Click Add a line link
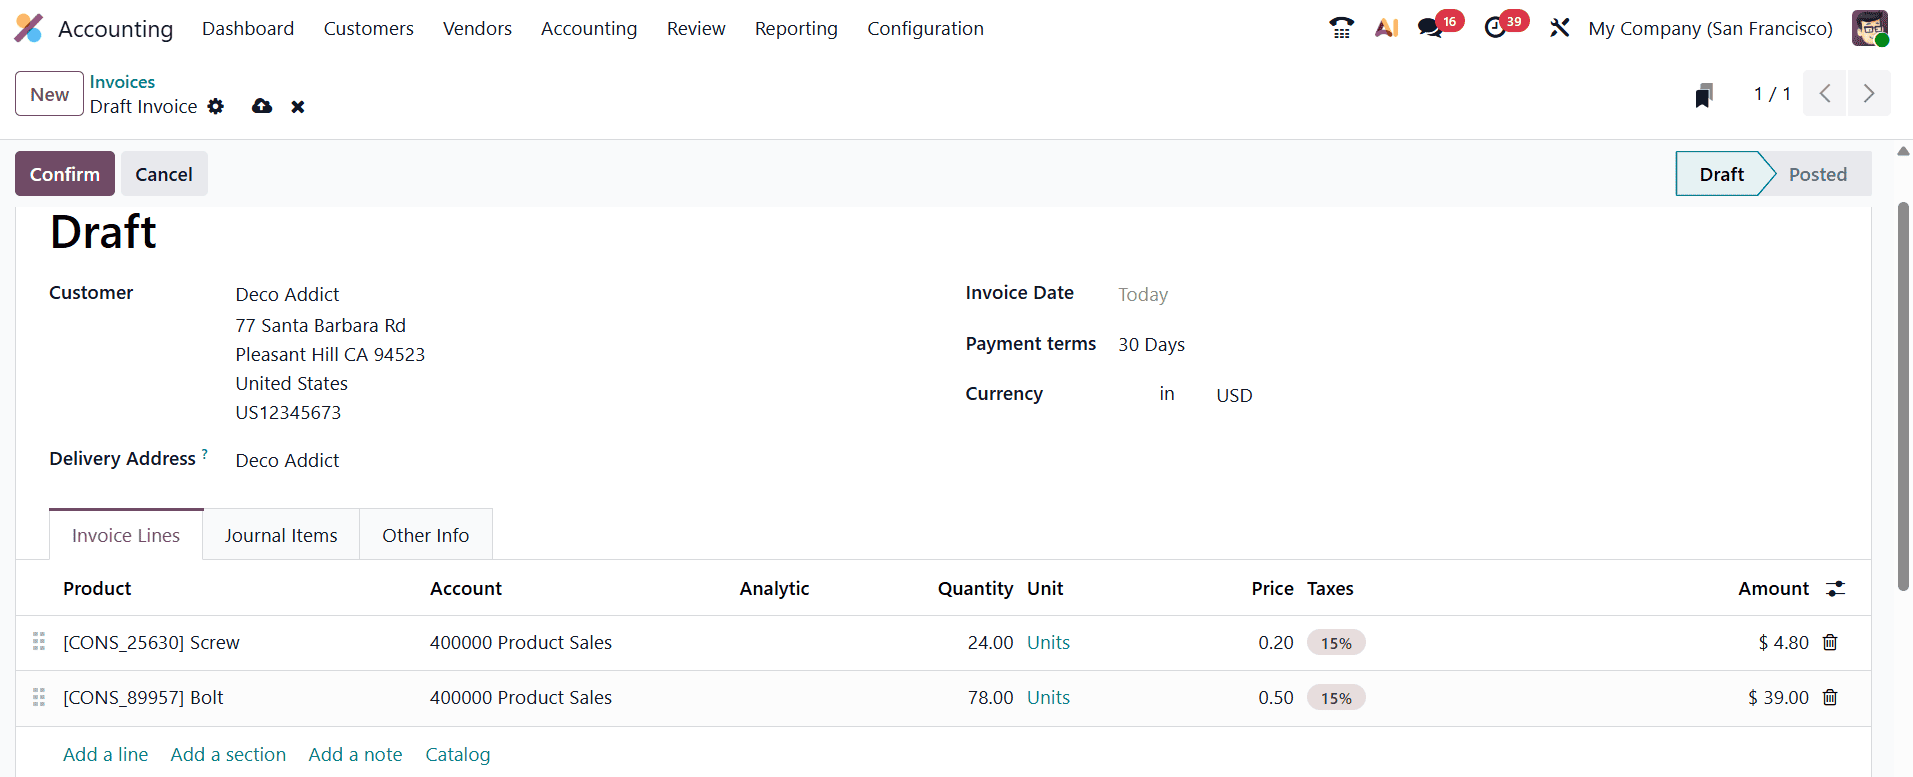 tap(105, 754)
